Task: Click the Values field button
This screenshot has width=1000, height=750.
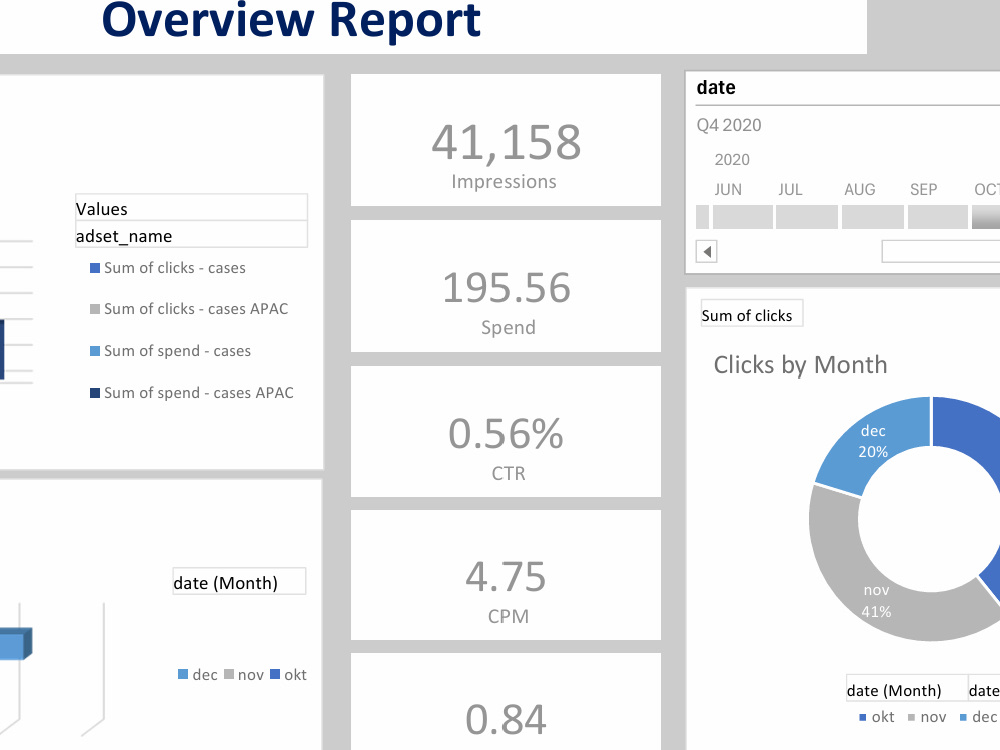Action: 191,208
